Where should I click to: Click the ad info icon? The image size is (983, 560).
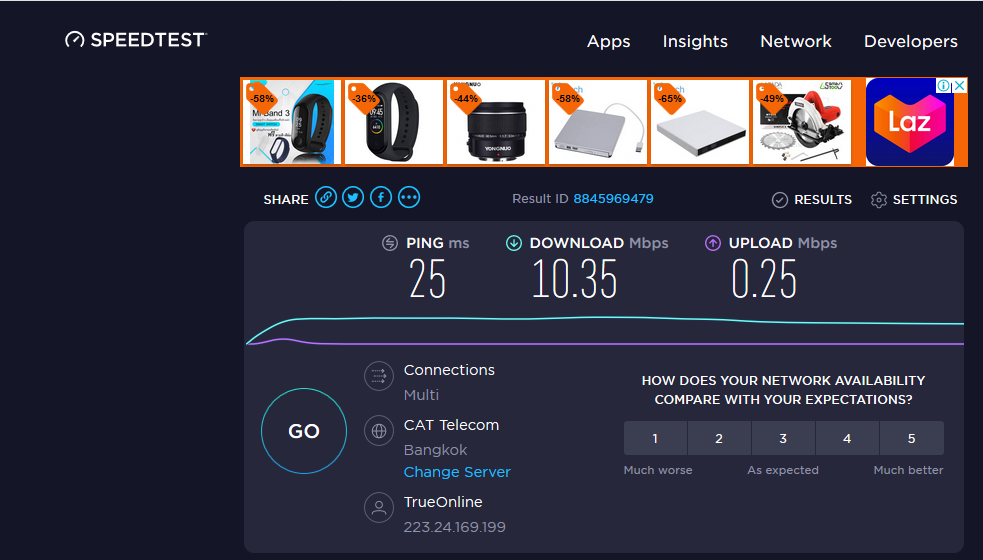(944, 86)
